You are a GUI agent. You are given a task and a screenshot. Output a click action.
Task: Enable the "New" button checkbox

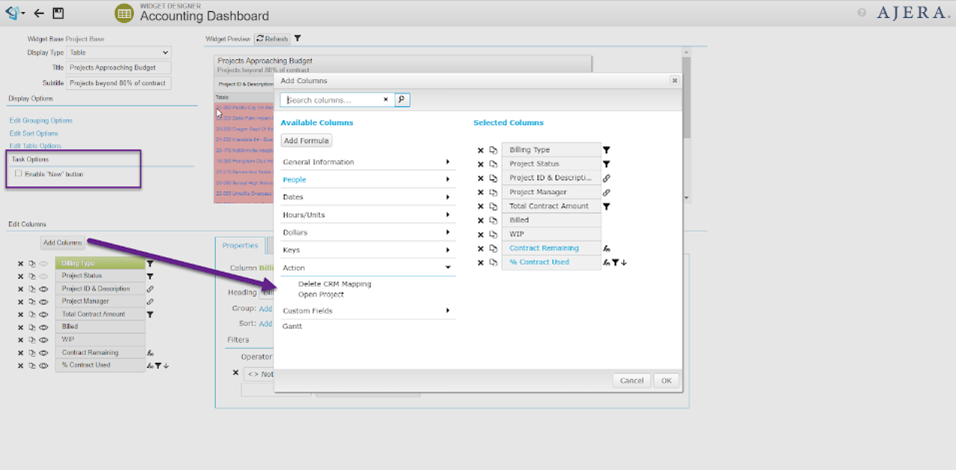pos(18,174)
